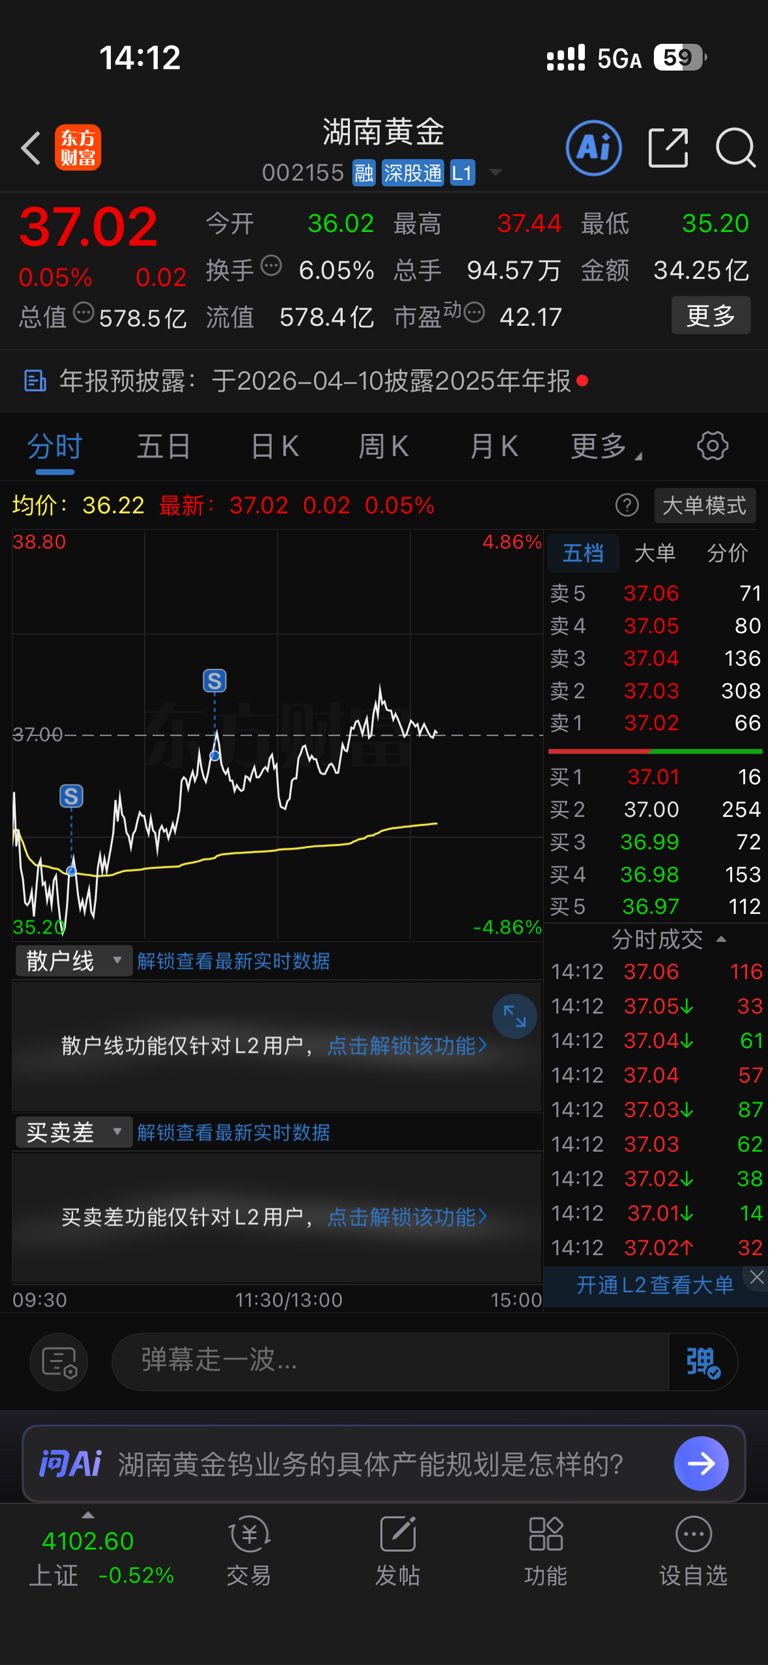This screenshot has height=1665, width=769.
Task: Toggle 大单模式 button
Action: (704, 505)
